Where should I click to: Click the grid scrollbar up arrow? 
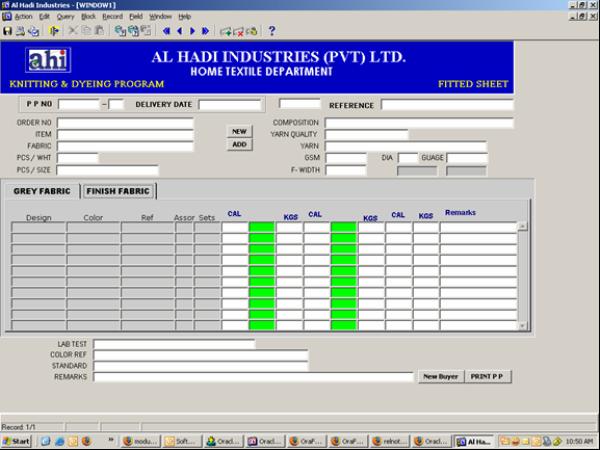tap(522, 226)
